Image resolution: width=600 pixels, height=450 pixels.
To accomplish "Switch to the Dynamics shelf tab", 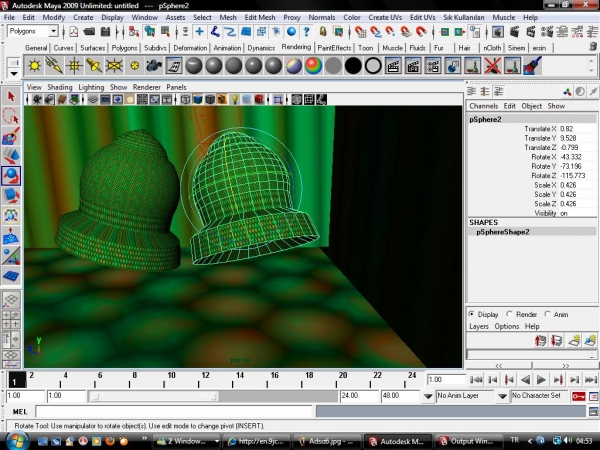I will point(261,48).
